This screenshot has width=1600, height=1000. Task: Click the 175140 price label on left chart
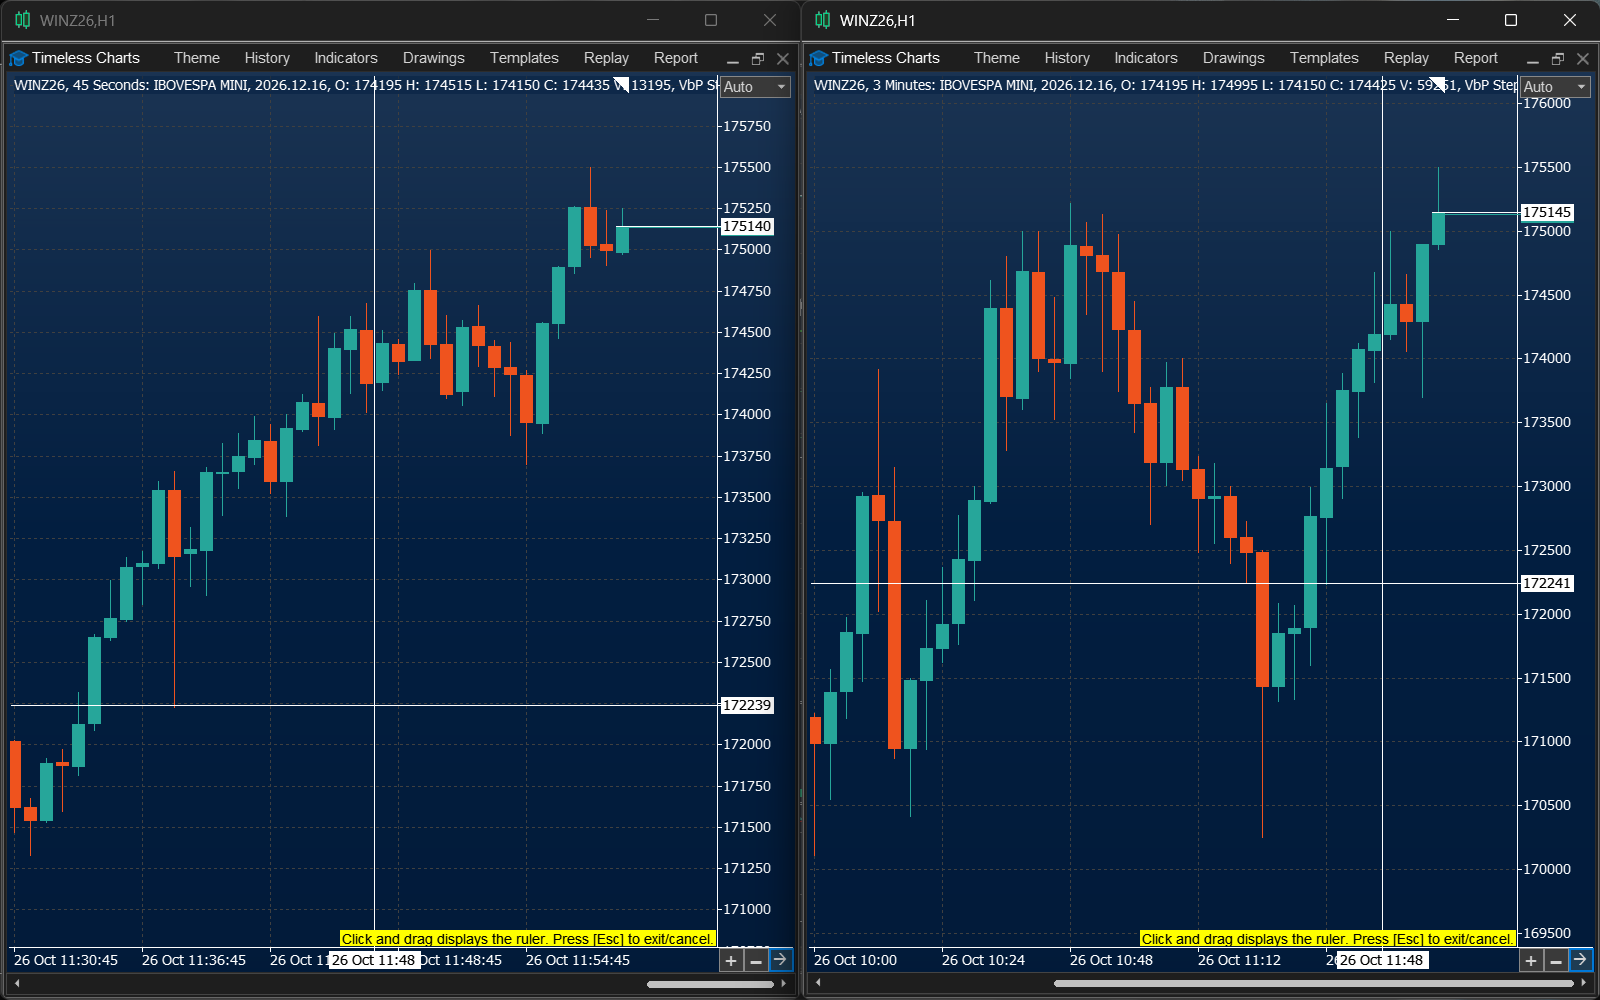click(747, 226)
